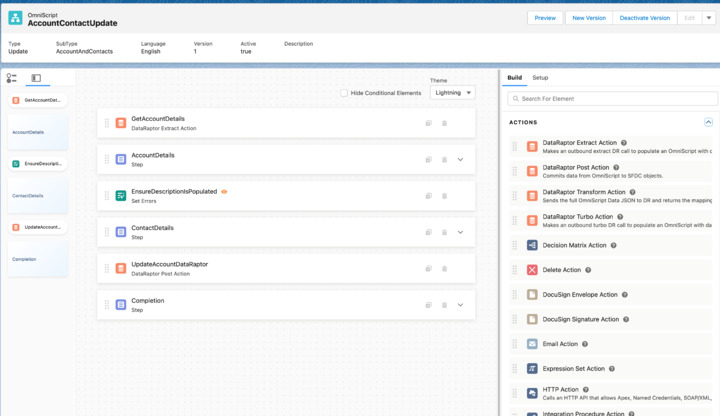The width and height of the screenshot is (720, 416).
Task: Select the Build tab
Action: click(514, 78)
